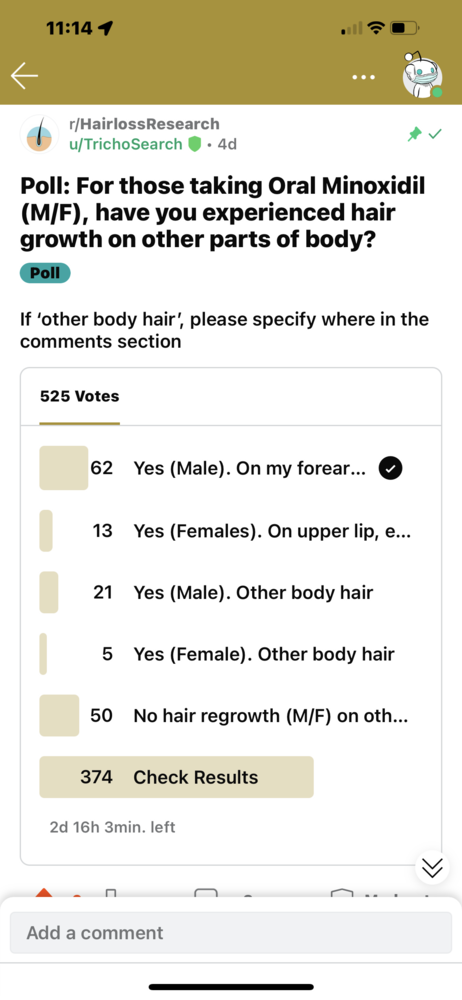The width and height of the screenshot is (462, 1000).
Task: Open the r/HairlossResearch link
Action: (144, 124)
